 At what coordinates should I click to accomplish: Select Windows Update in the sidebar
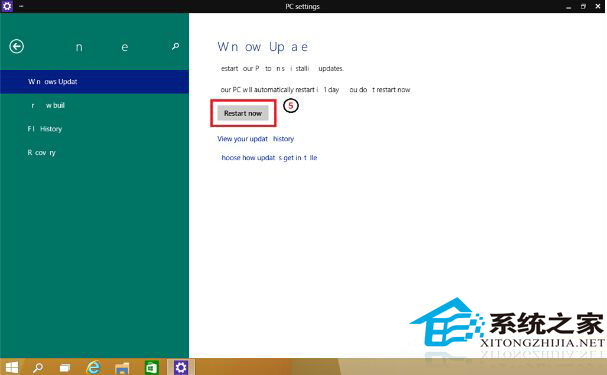(x=94, y=82)
